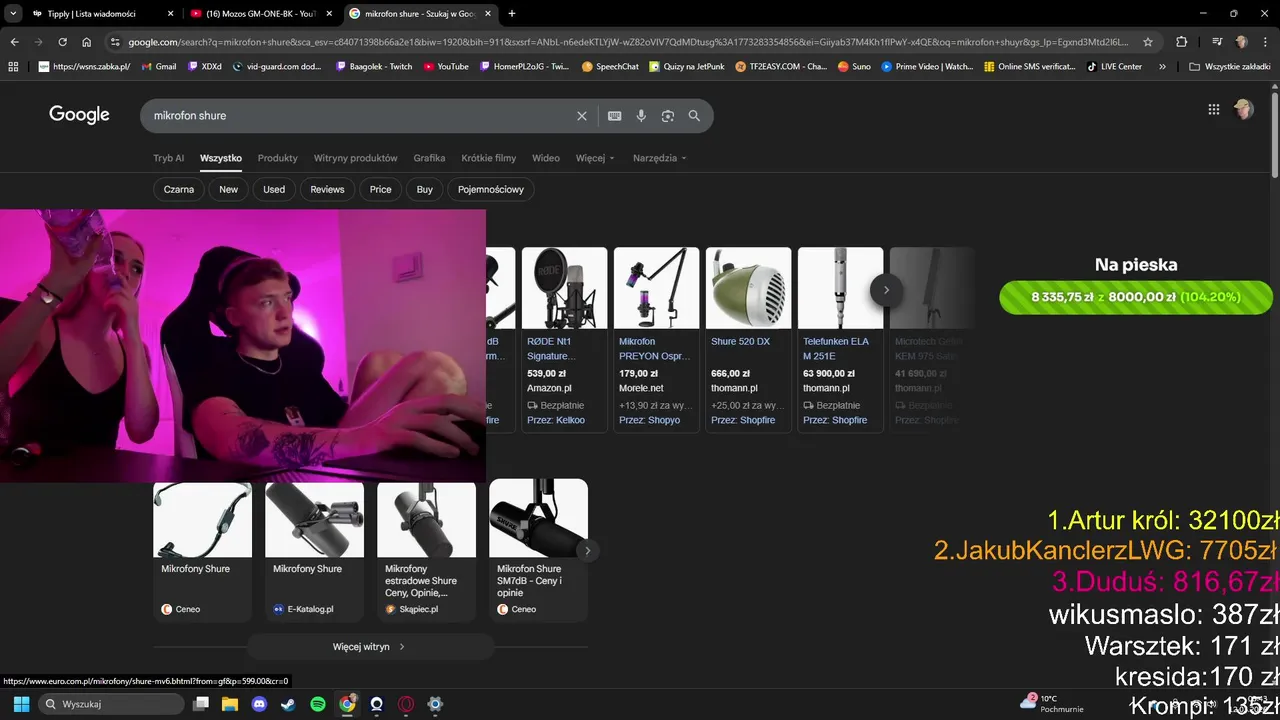
Task: Open the tab search dropdown
Action: pyautogui.click(x=13, y=14)
